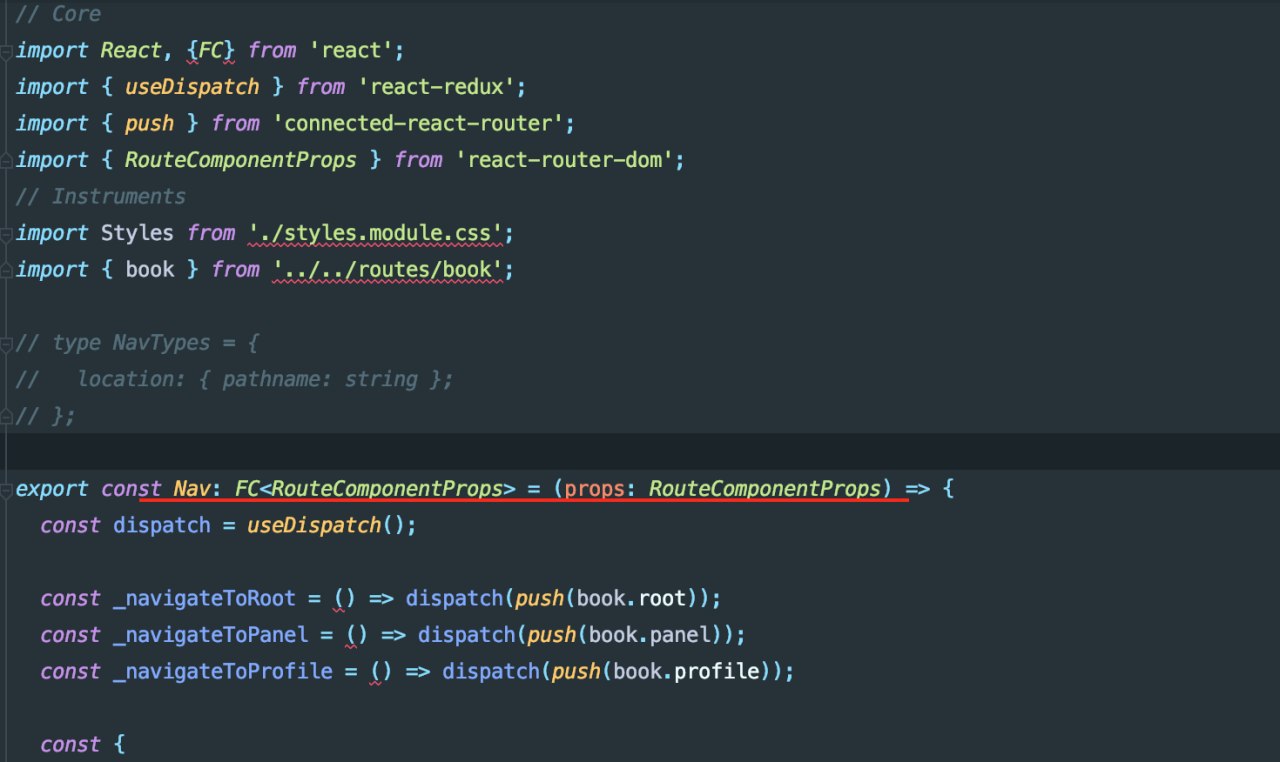
Task: Click 'RouteComponentProps' type after 'props:'
Action: tap(765, 489)
